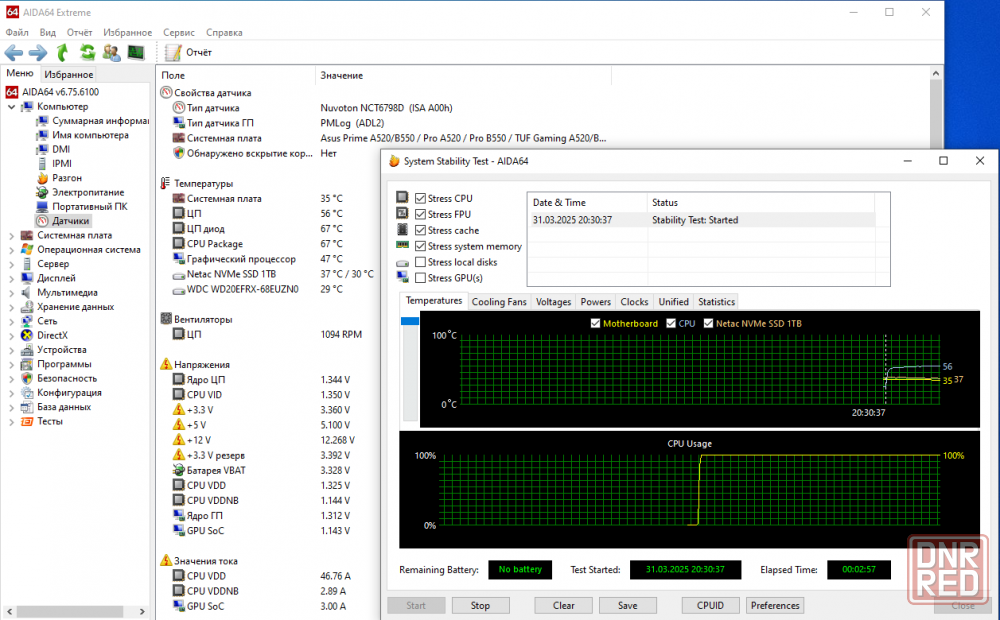Click the Save button
This screenshot has height=620, width=1000.
click(628, 605)
